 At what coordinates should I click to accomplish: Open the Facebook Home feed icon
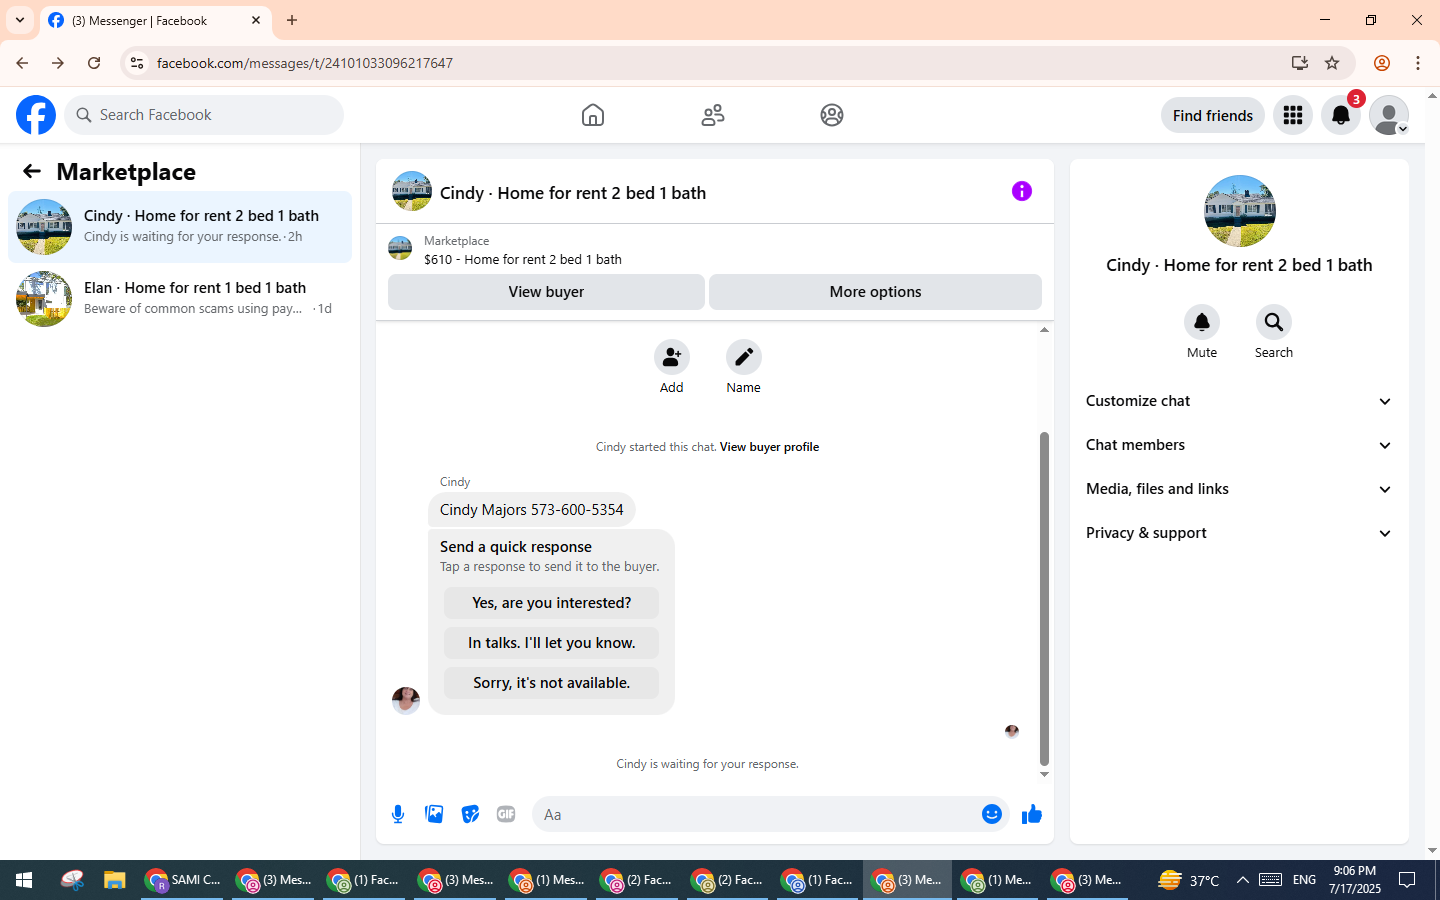[x=593, y=115]
